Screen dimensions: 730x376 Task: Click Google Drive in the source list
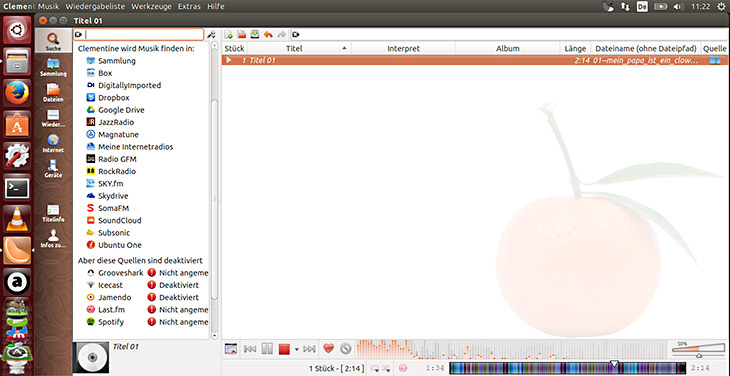[x=115, y=110]
